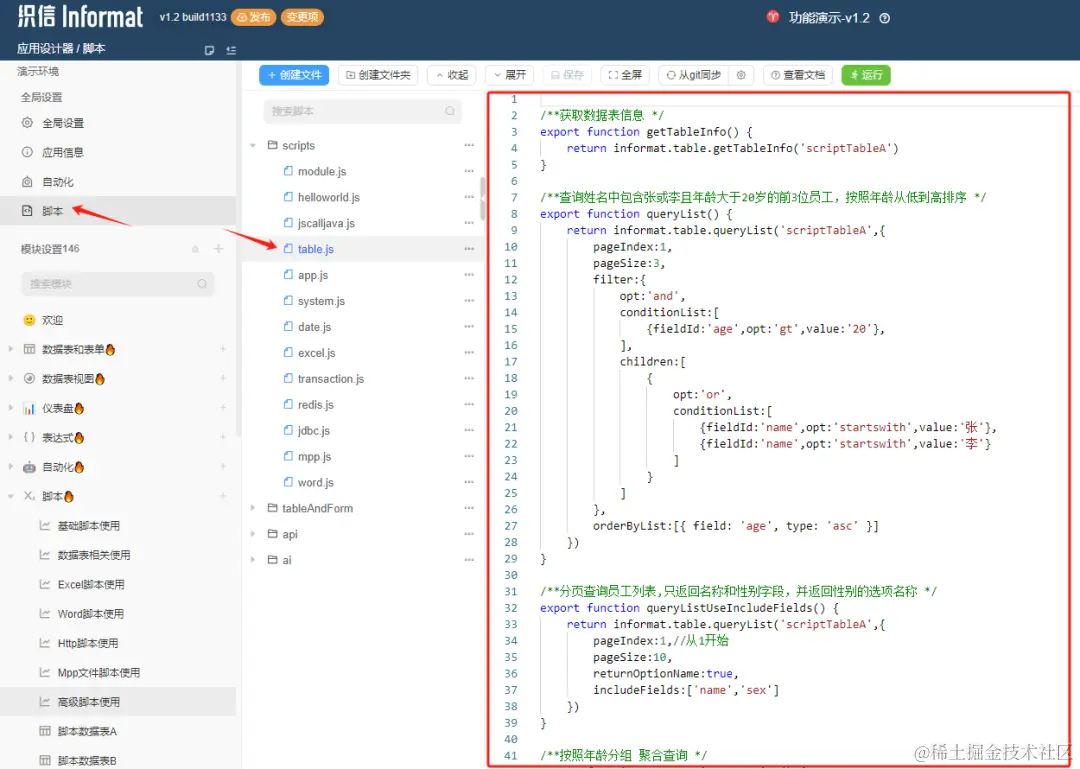
Task: Click the 保存 button
Action: tap(568, 75)
